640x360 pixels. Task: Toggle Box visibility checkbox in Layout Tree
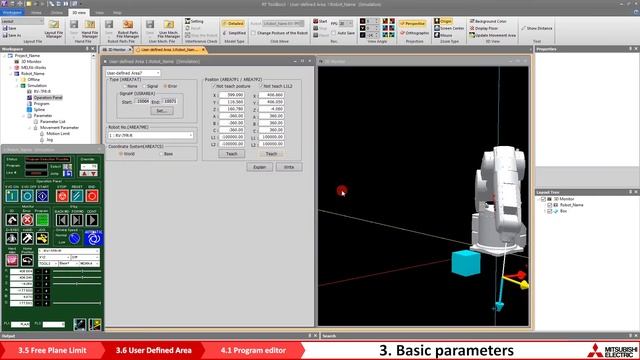[549, 211]
